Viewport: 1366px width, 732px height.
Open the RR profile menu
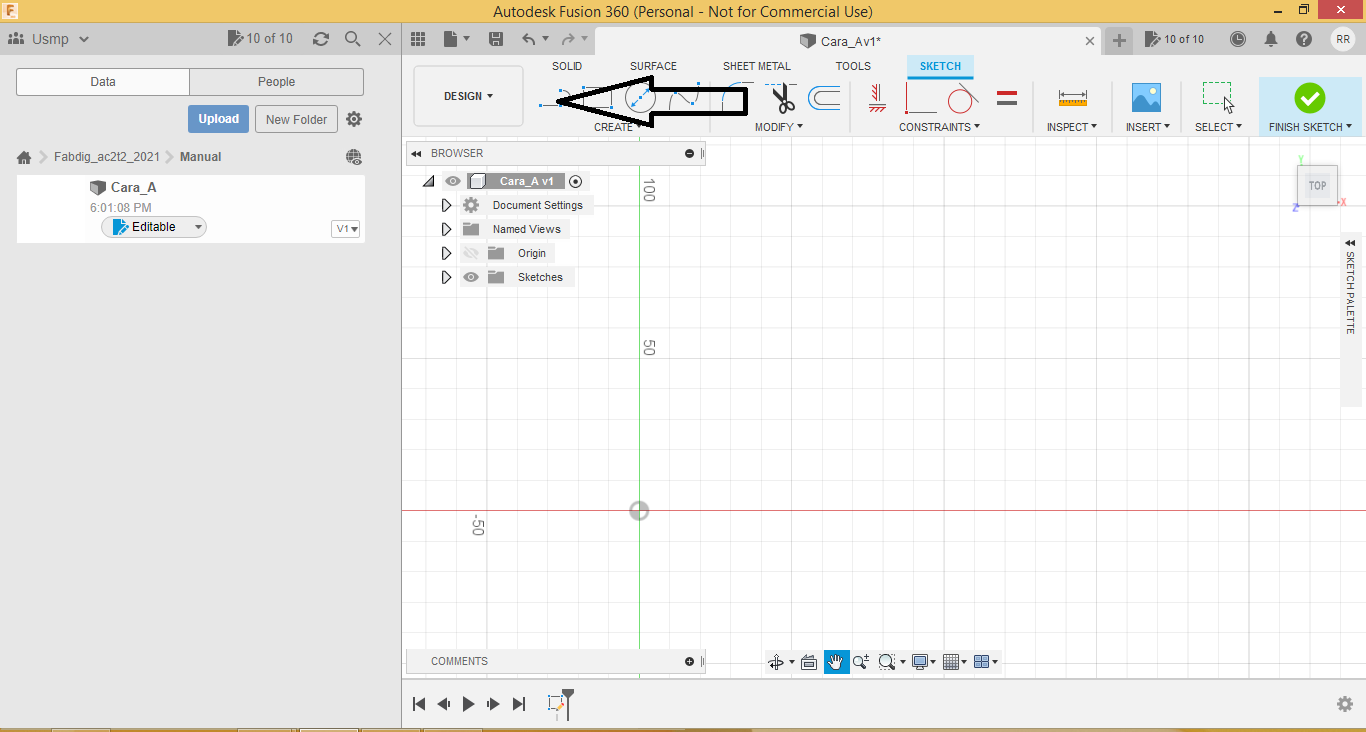pos(1342,39)
